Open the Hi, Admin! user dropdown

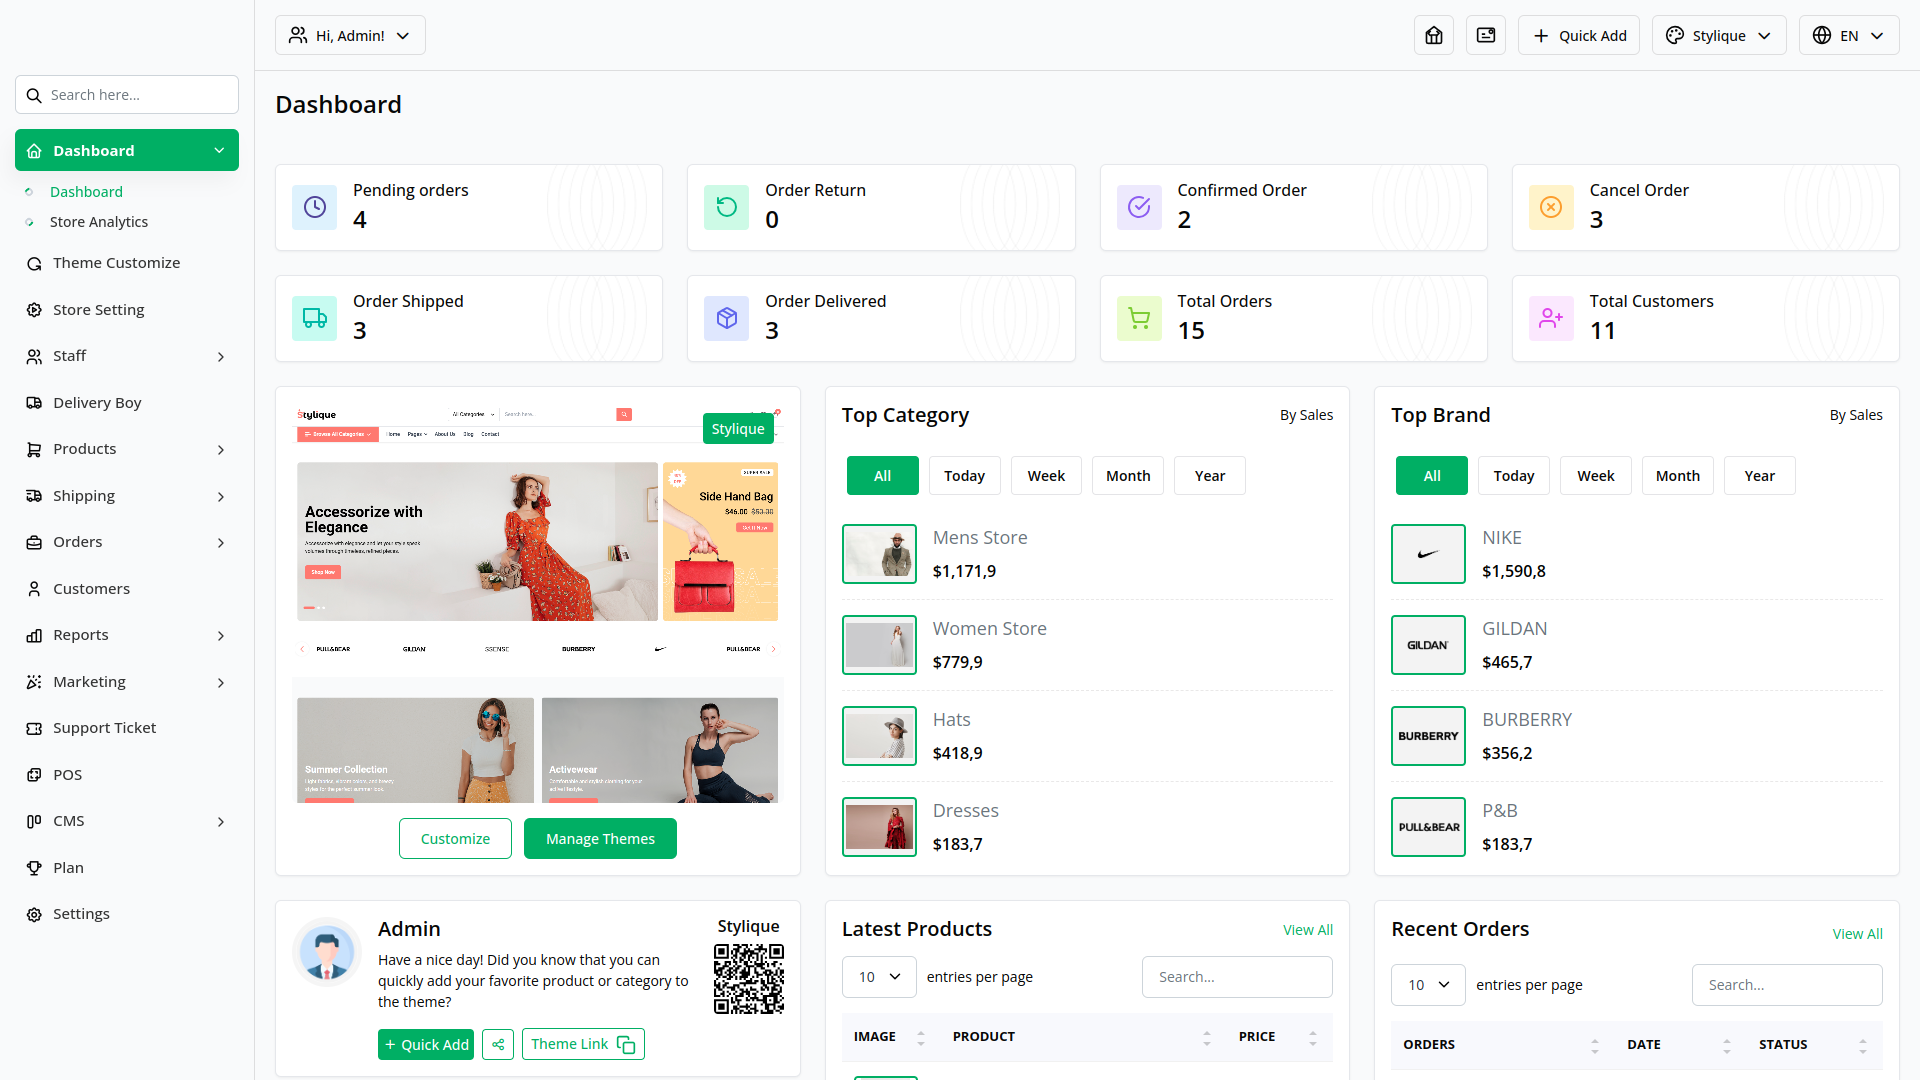tap(350, 36)
